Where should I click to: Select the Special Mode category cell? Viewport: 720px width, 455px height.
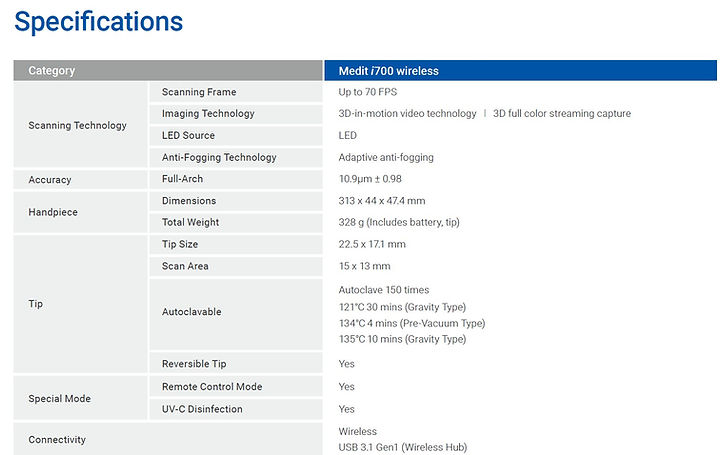80,398
